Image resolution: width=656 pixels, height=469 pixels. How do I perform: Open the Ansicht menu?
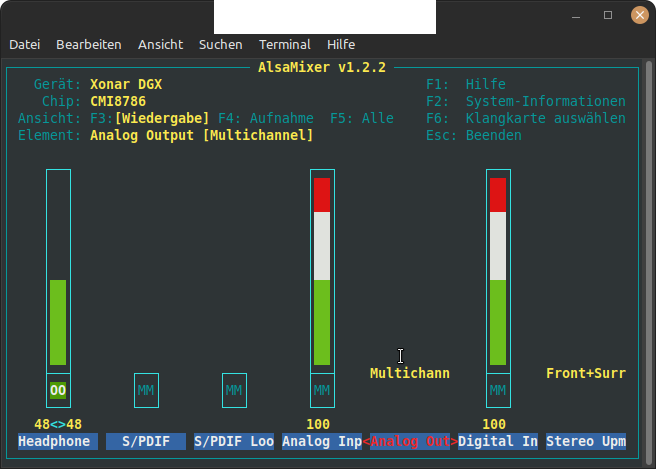161,45
